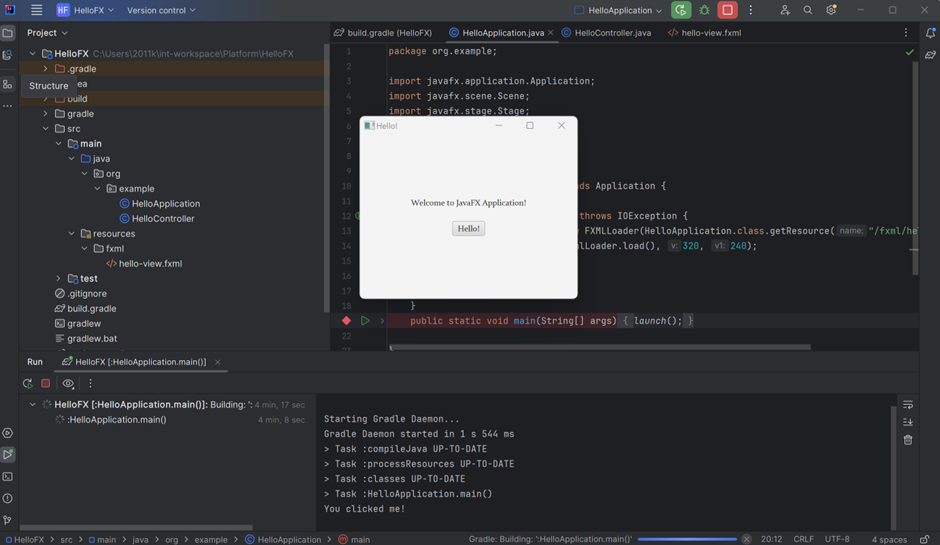Open the Run tool window sidebar icon
This screenshot has height=545, width=940.
(8, 454)
